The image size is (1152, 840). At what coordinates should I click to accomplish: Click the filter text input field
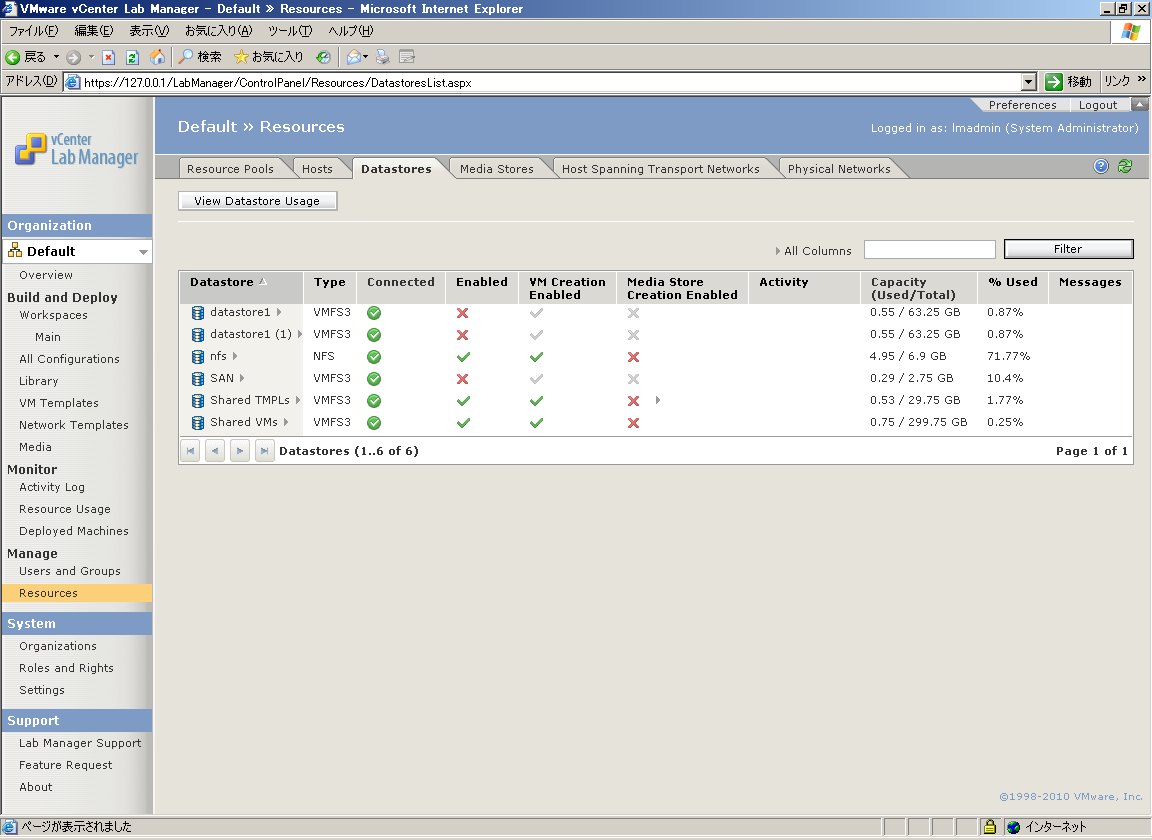point(929,249)
